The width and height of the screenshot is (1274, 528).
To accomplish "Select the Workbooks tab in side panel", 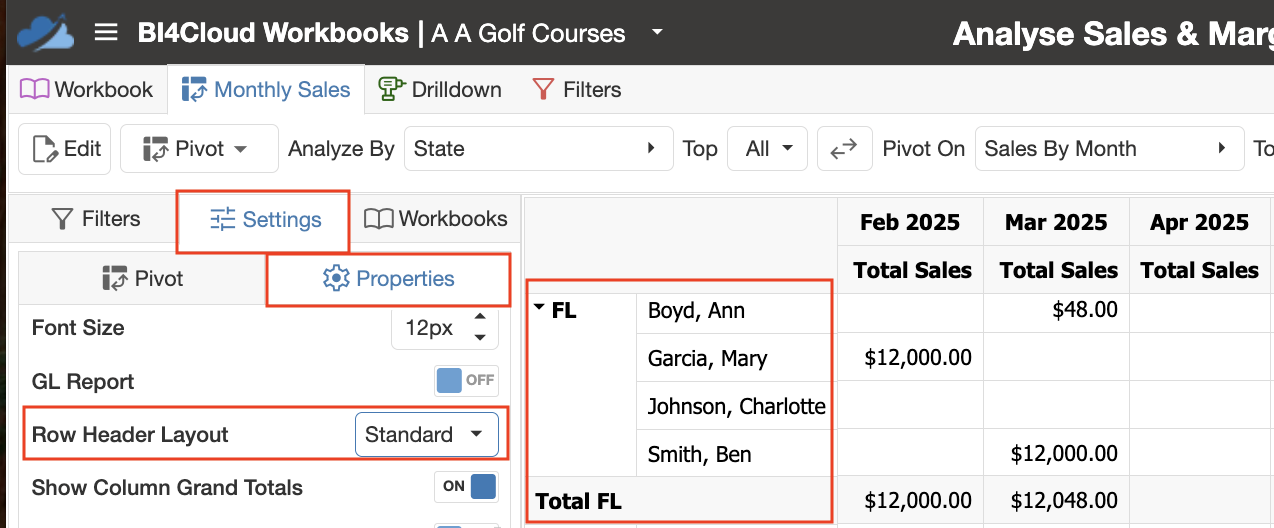I will click(436, 218).
